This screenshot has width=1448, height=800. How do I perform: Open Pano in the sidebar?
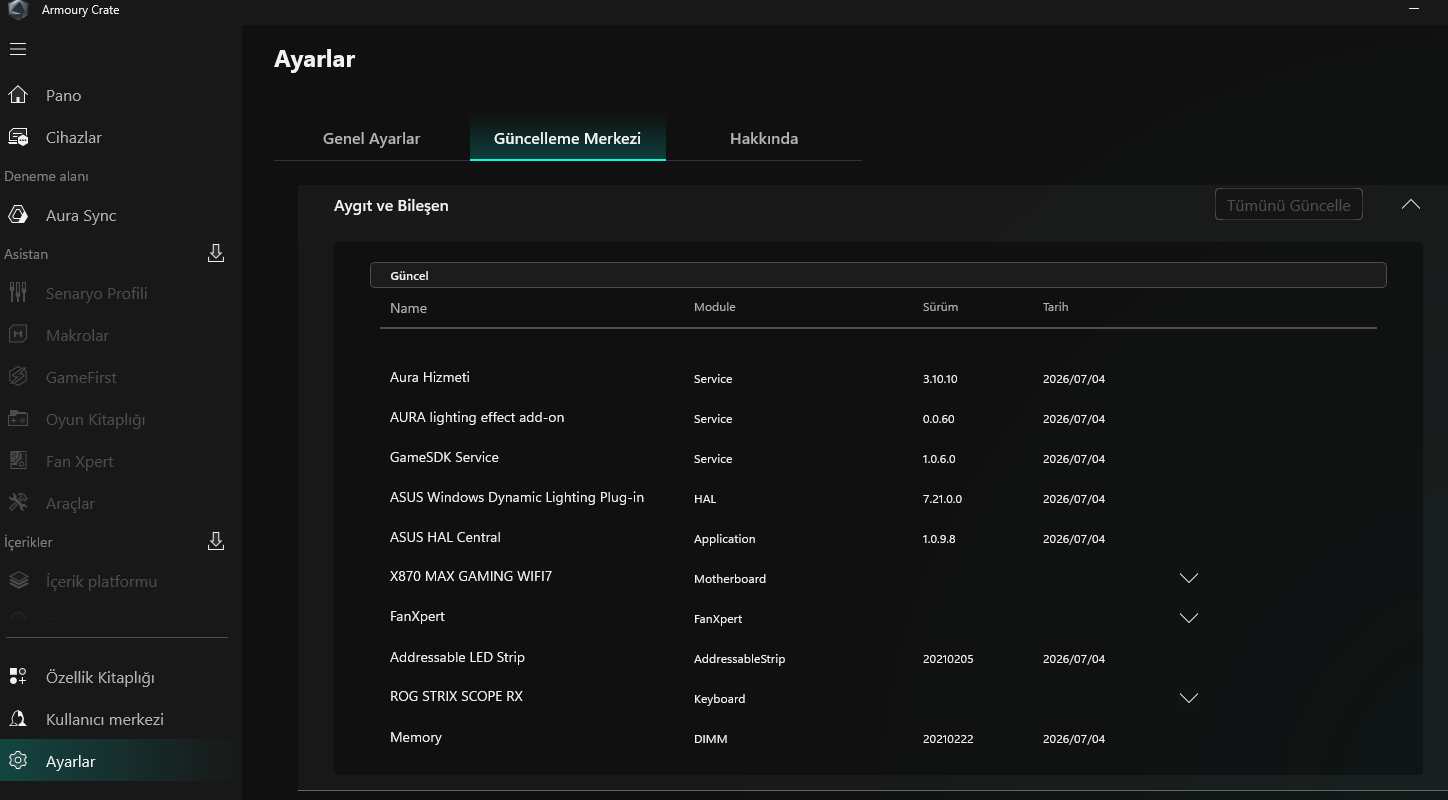tap(64, 95)
